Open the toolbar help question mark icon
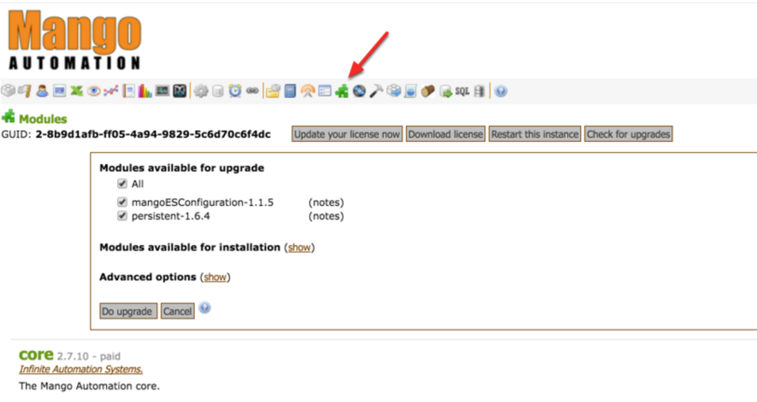This screenshot has height=402, width=757. click(x=501, y=91)
